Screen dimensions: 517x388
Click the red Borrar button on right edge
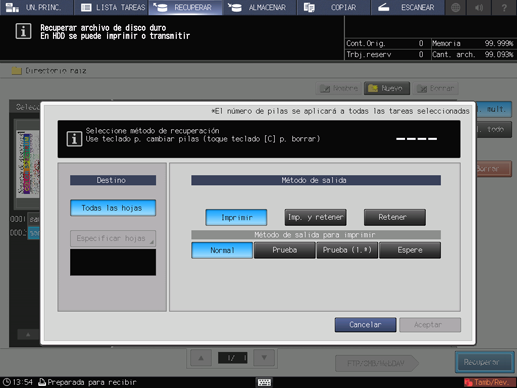coord(494,169)
